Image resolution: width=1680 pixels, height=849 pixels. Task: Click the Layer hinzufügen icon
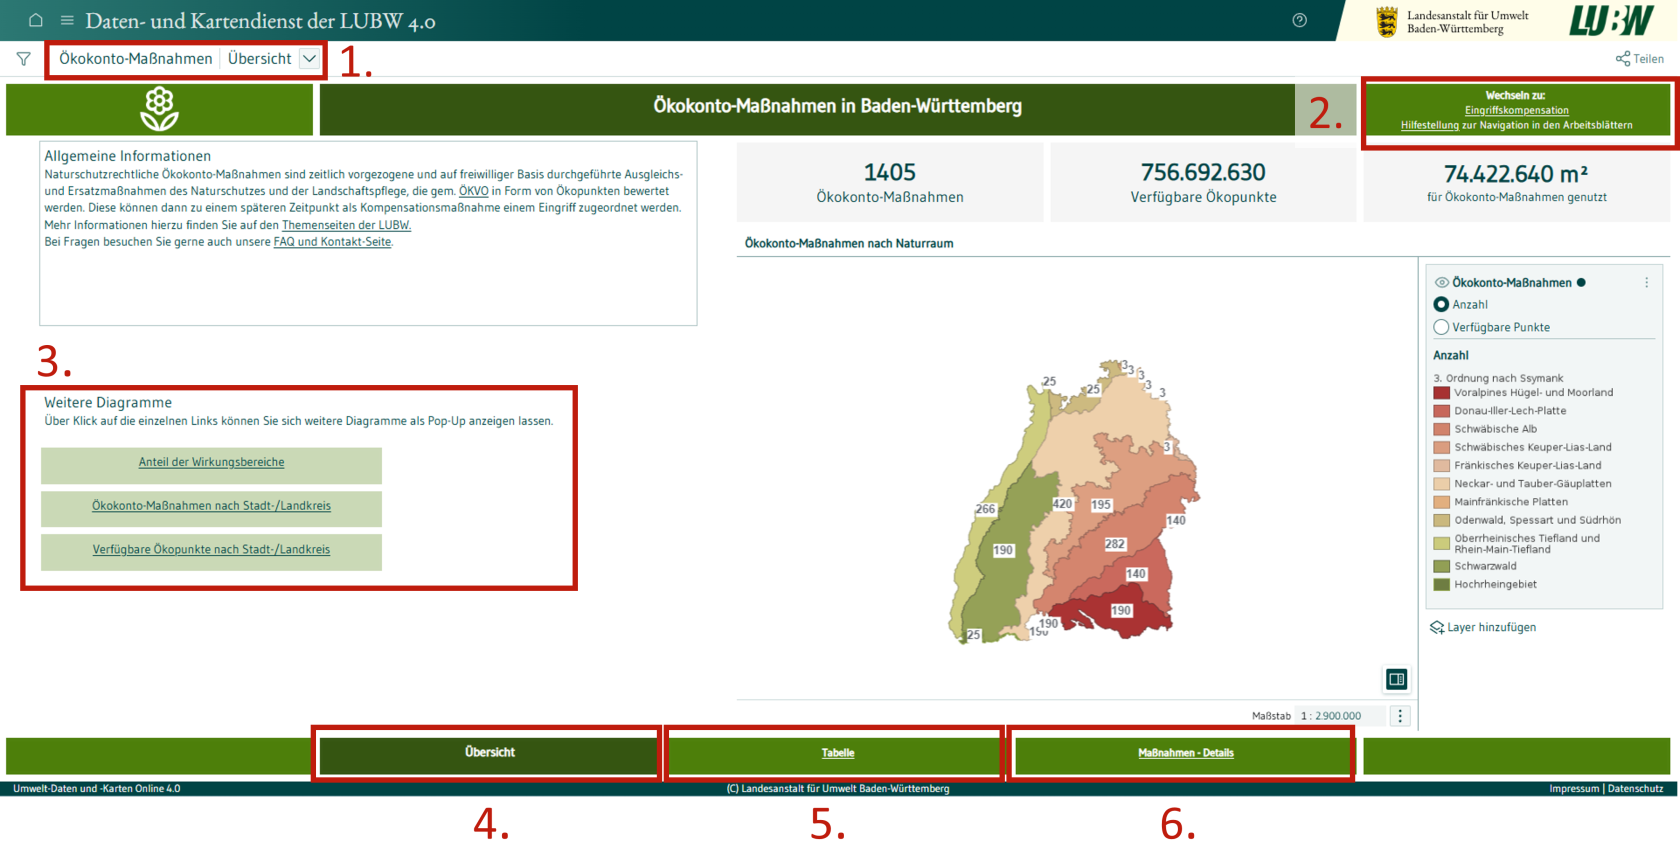(1437, 627)
